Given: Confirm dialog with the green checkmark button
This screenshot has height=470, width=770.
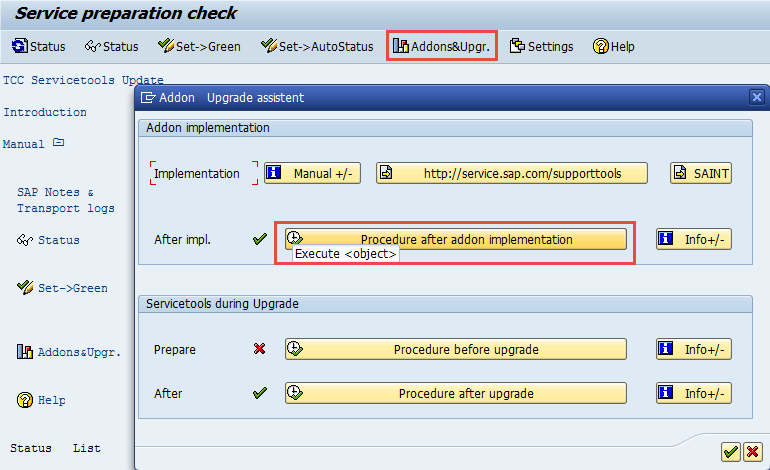Looking at the screenshot, I should [730, 451].
